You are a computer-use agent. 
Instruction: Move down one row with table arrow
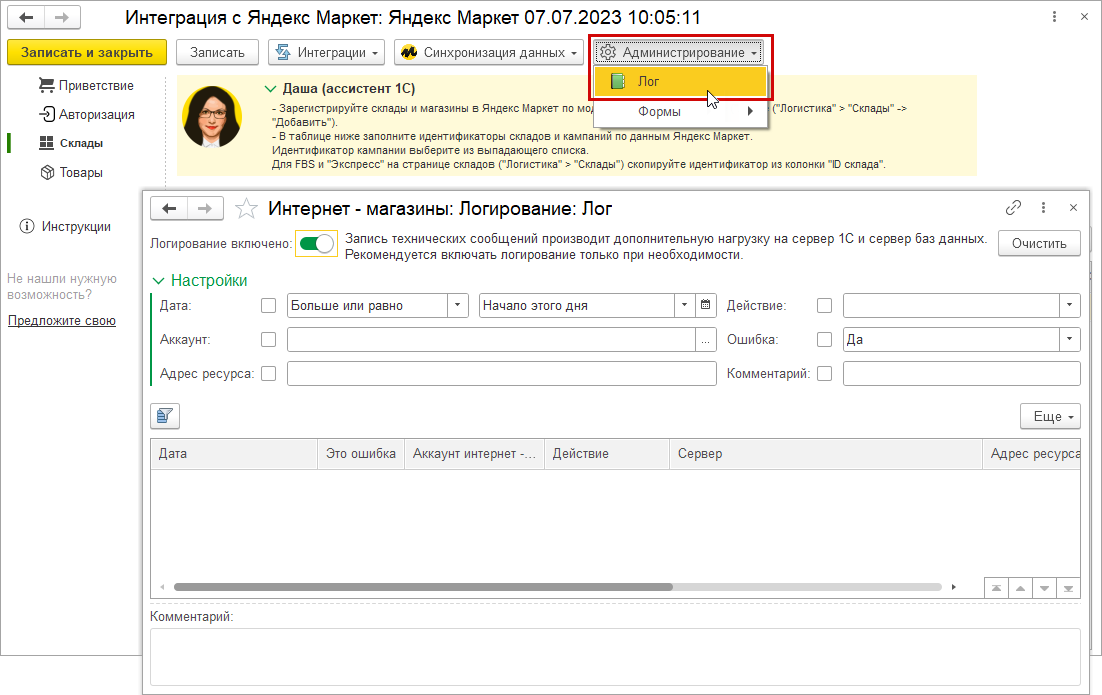coord(1044,588)
